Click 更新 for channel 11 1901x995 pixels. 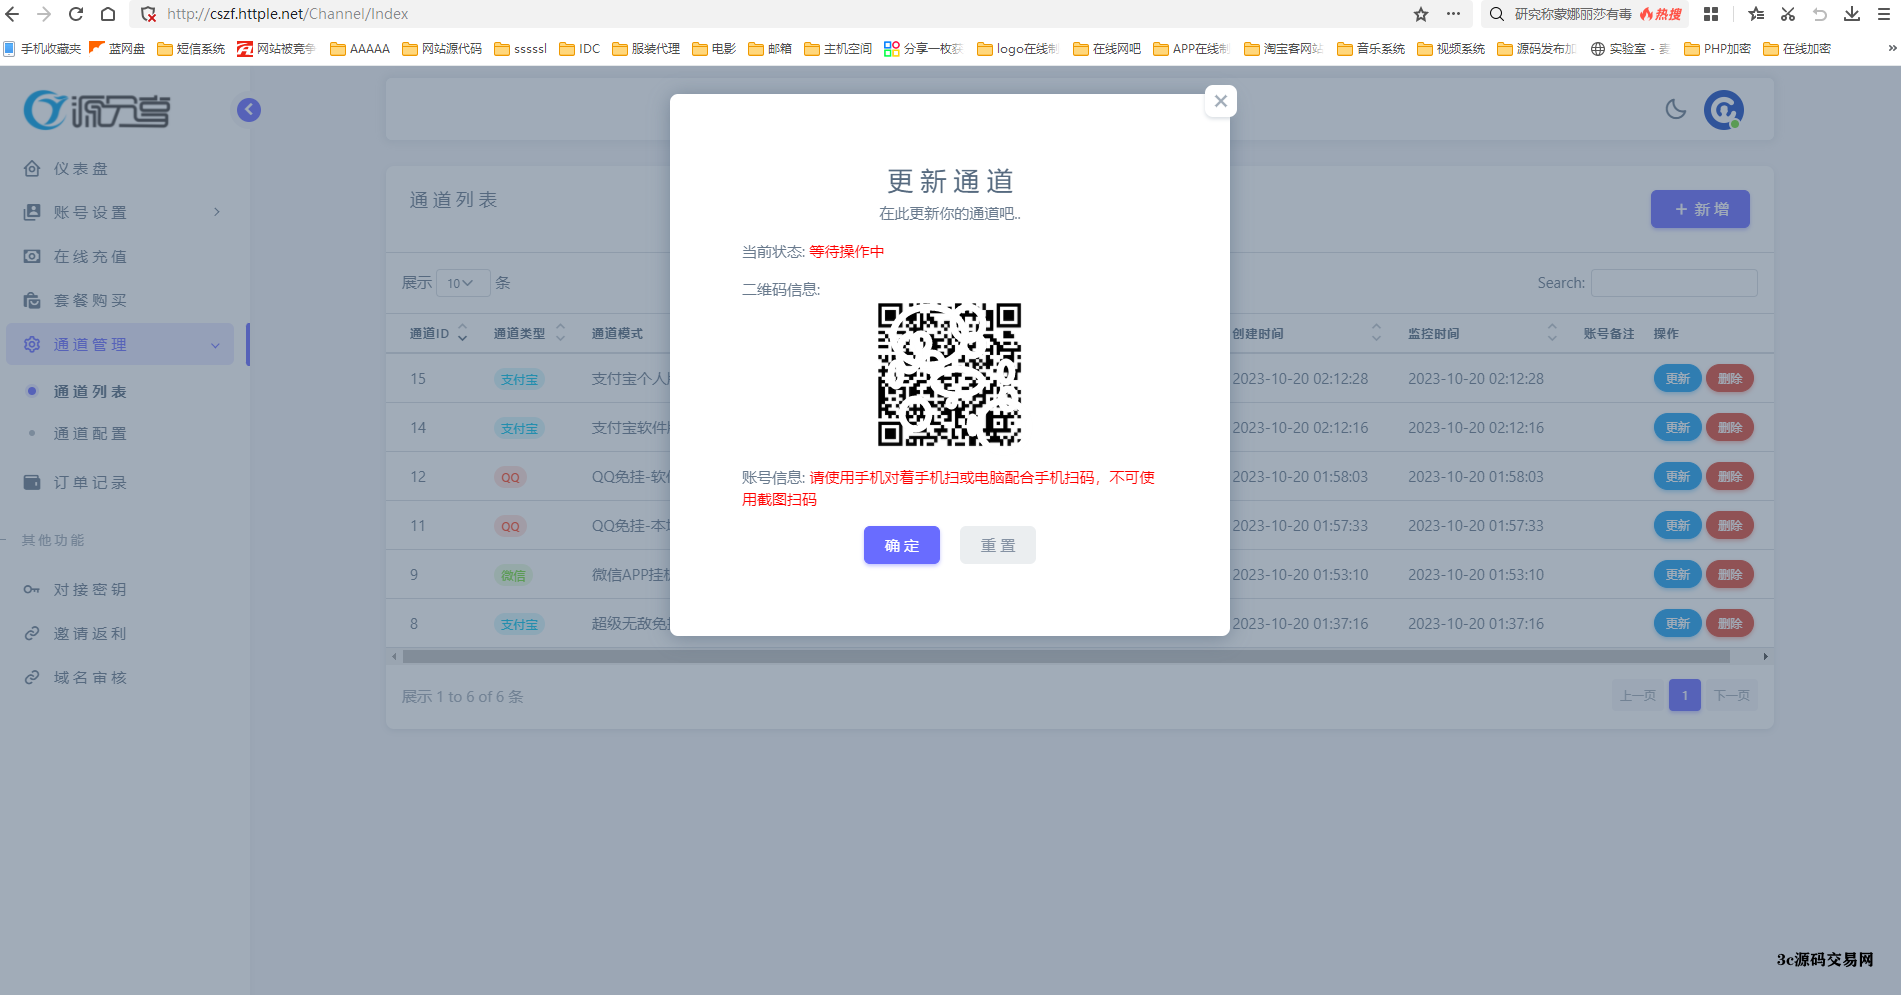tap(1677, 526)
